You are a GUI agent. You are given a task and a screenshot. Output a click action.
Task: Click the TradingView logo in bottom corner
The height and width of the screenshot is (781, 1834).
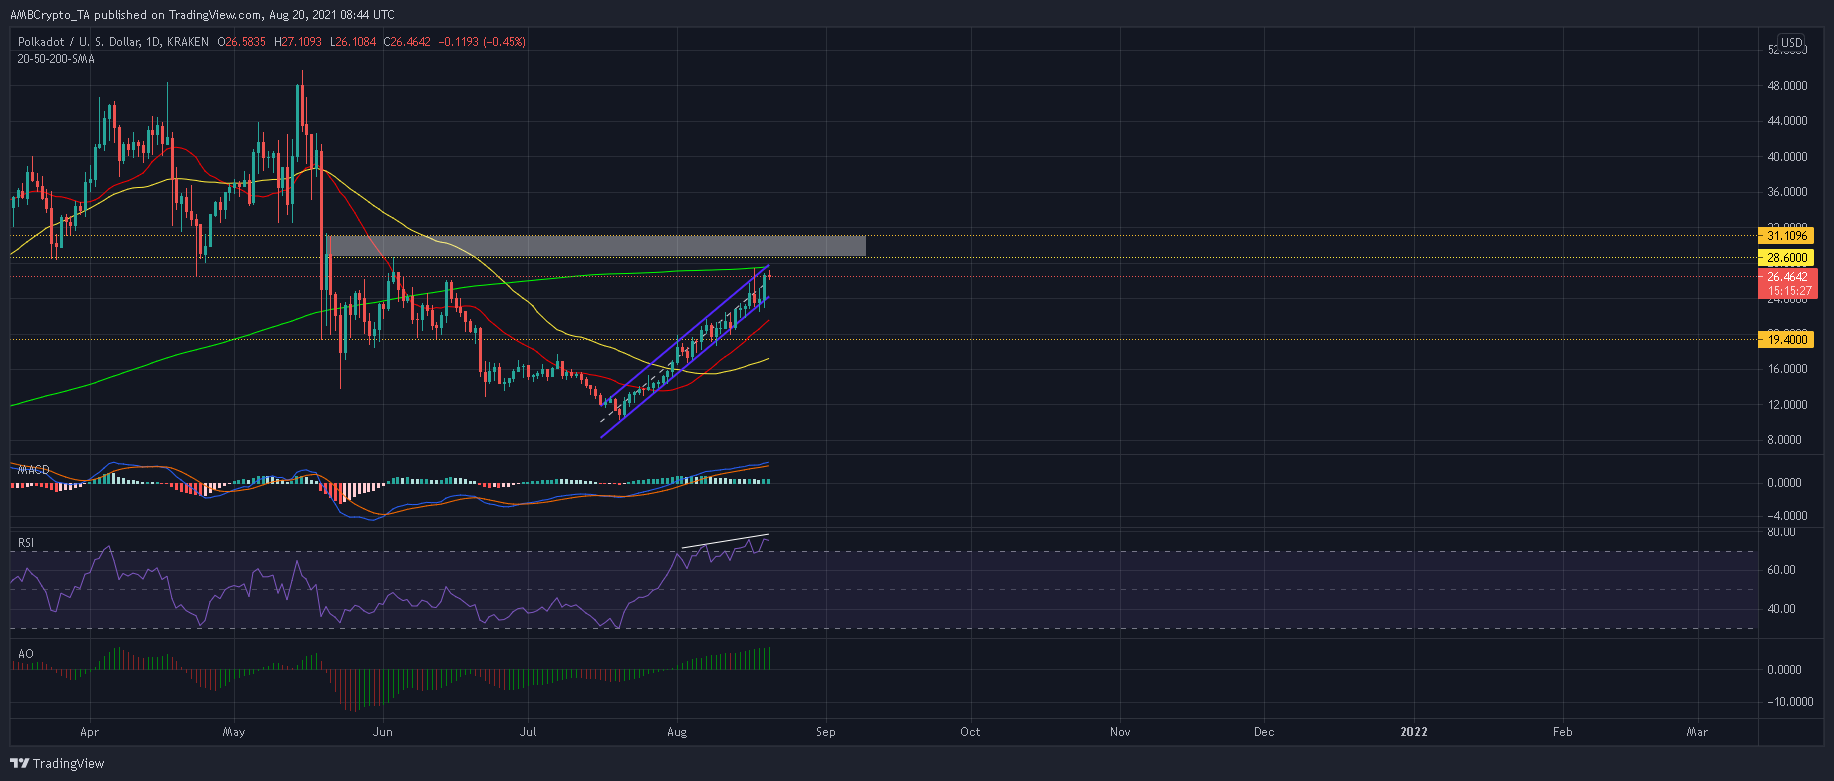pyautogui.click(x=58, y=763)
